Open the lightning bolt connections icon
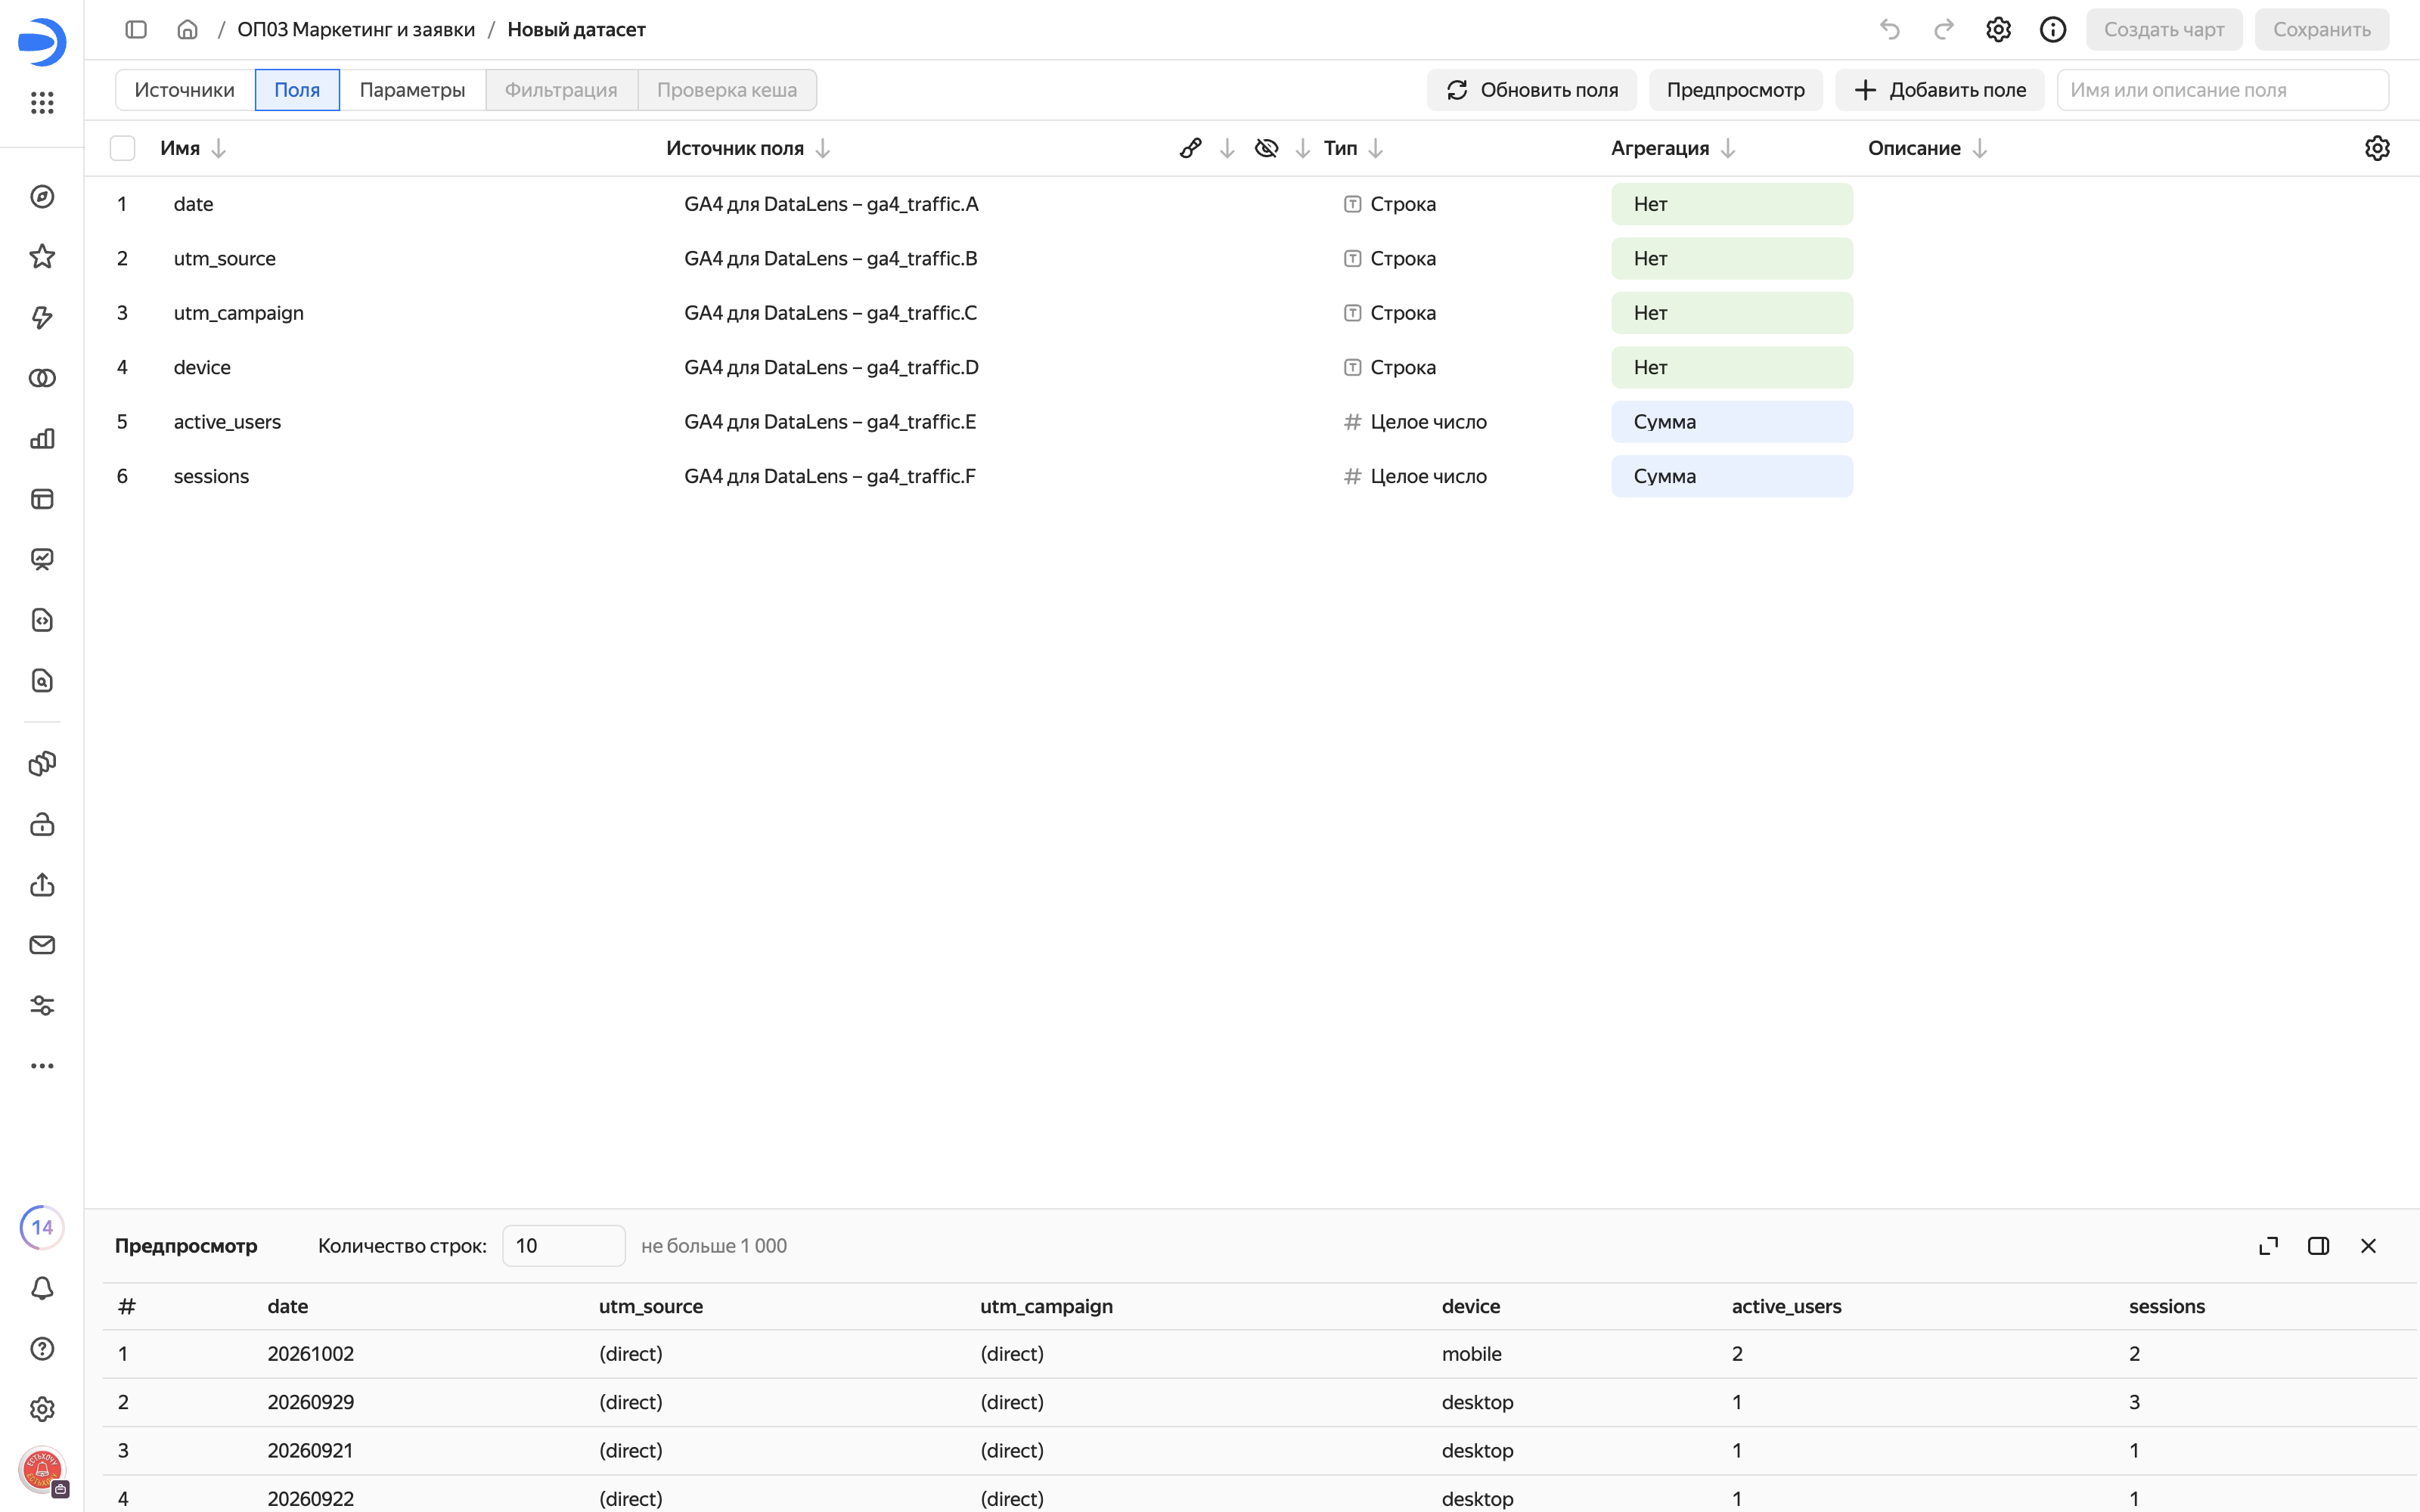Viewport: 2420px width, 1512px height. coord(42,318)
